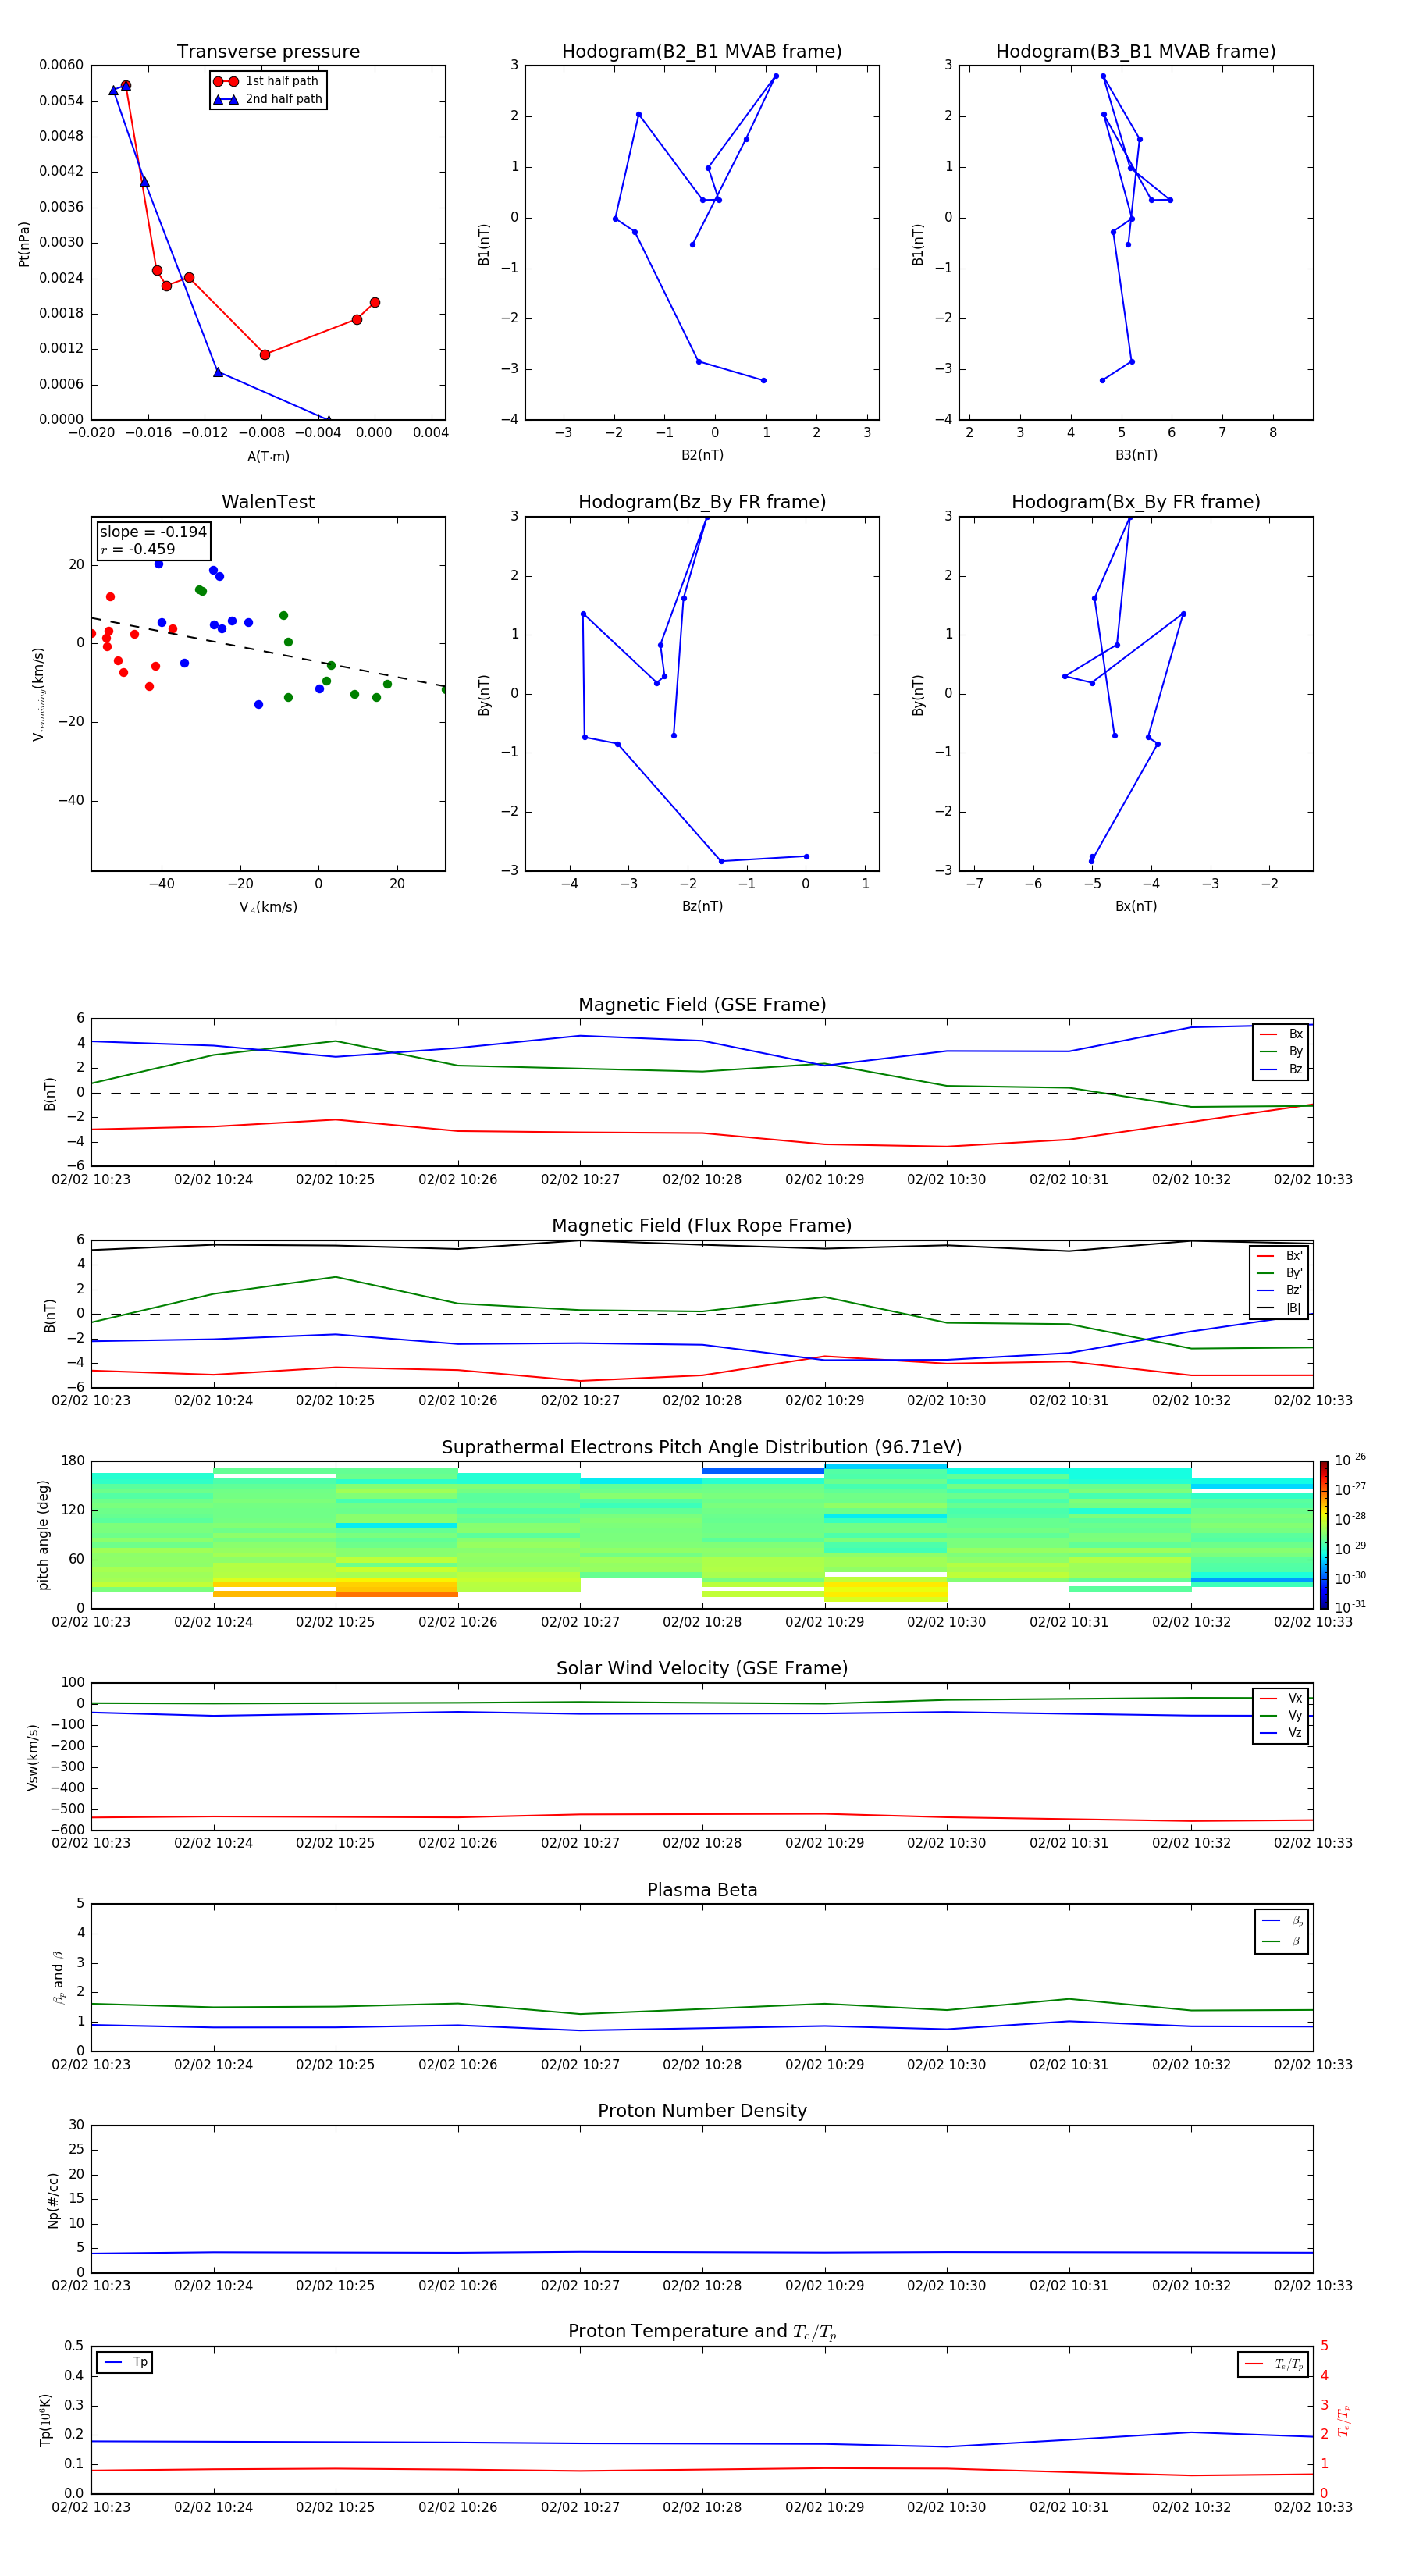
Task: Click the 'slope = -0.194' annotation
Action: click(153, 532)
